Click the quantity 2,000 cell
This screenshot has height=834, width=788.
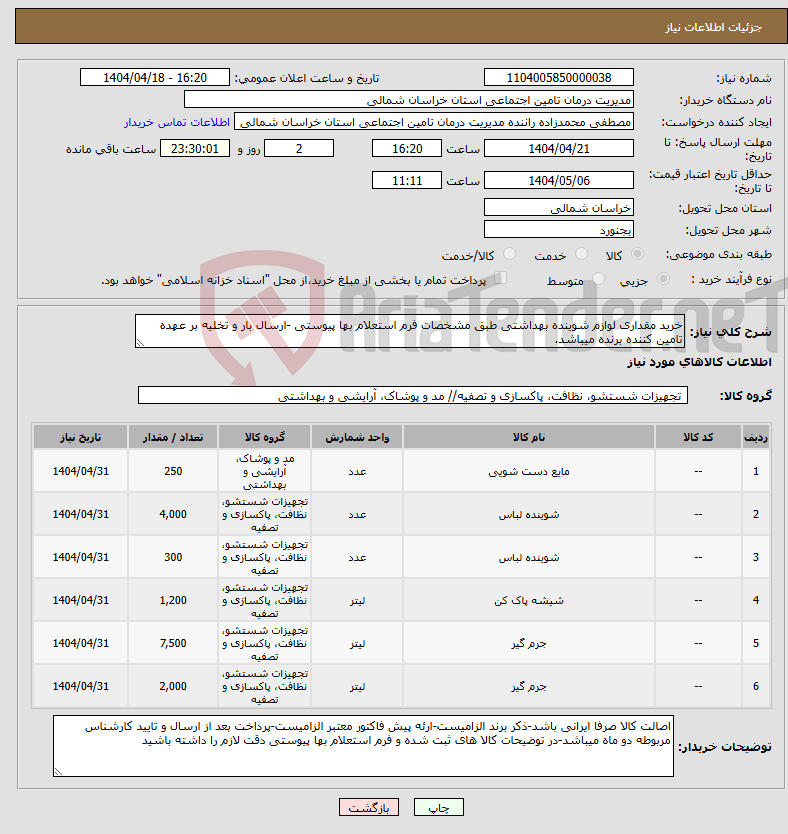coord(173,687)
